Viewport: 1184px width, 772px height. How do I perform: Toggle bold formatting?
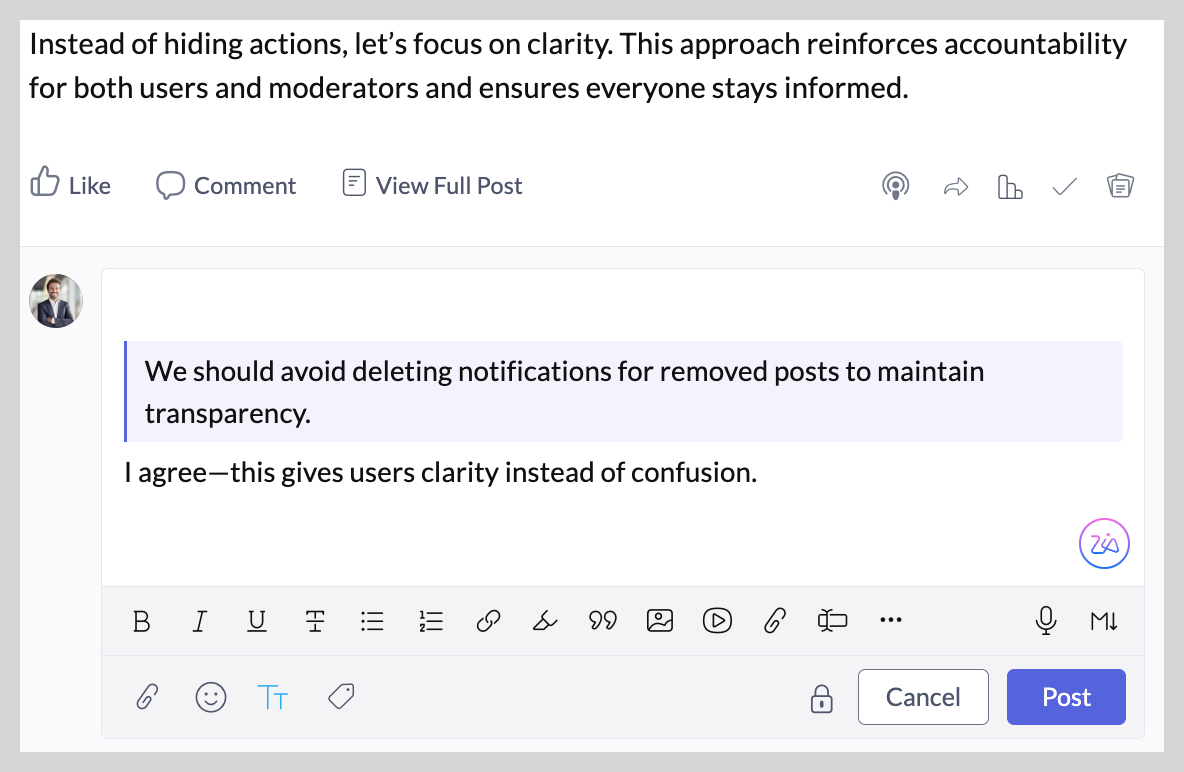point(141,621)
